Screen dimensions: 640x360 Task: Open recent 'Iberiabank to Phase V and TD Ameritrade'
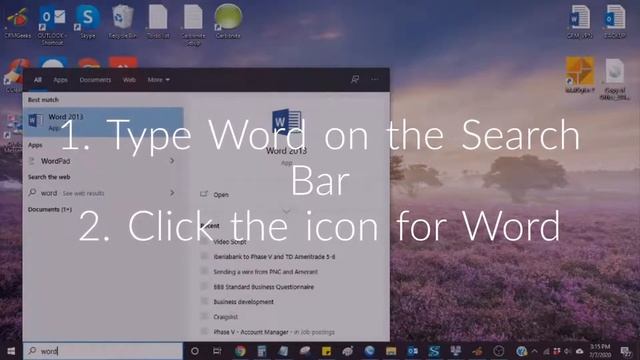(x=274, y=257)
